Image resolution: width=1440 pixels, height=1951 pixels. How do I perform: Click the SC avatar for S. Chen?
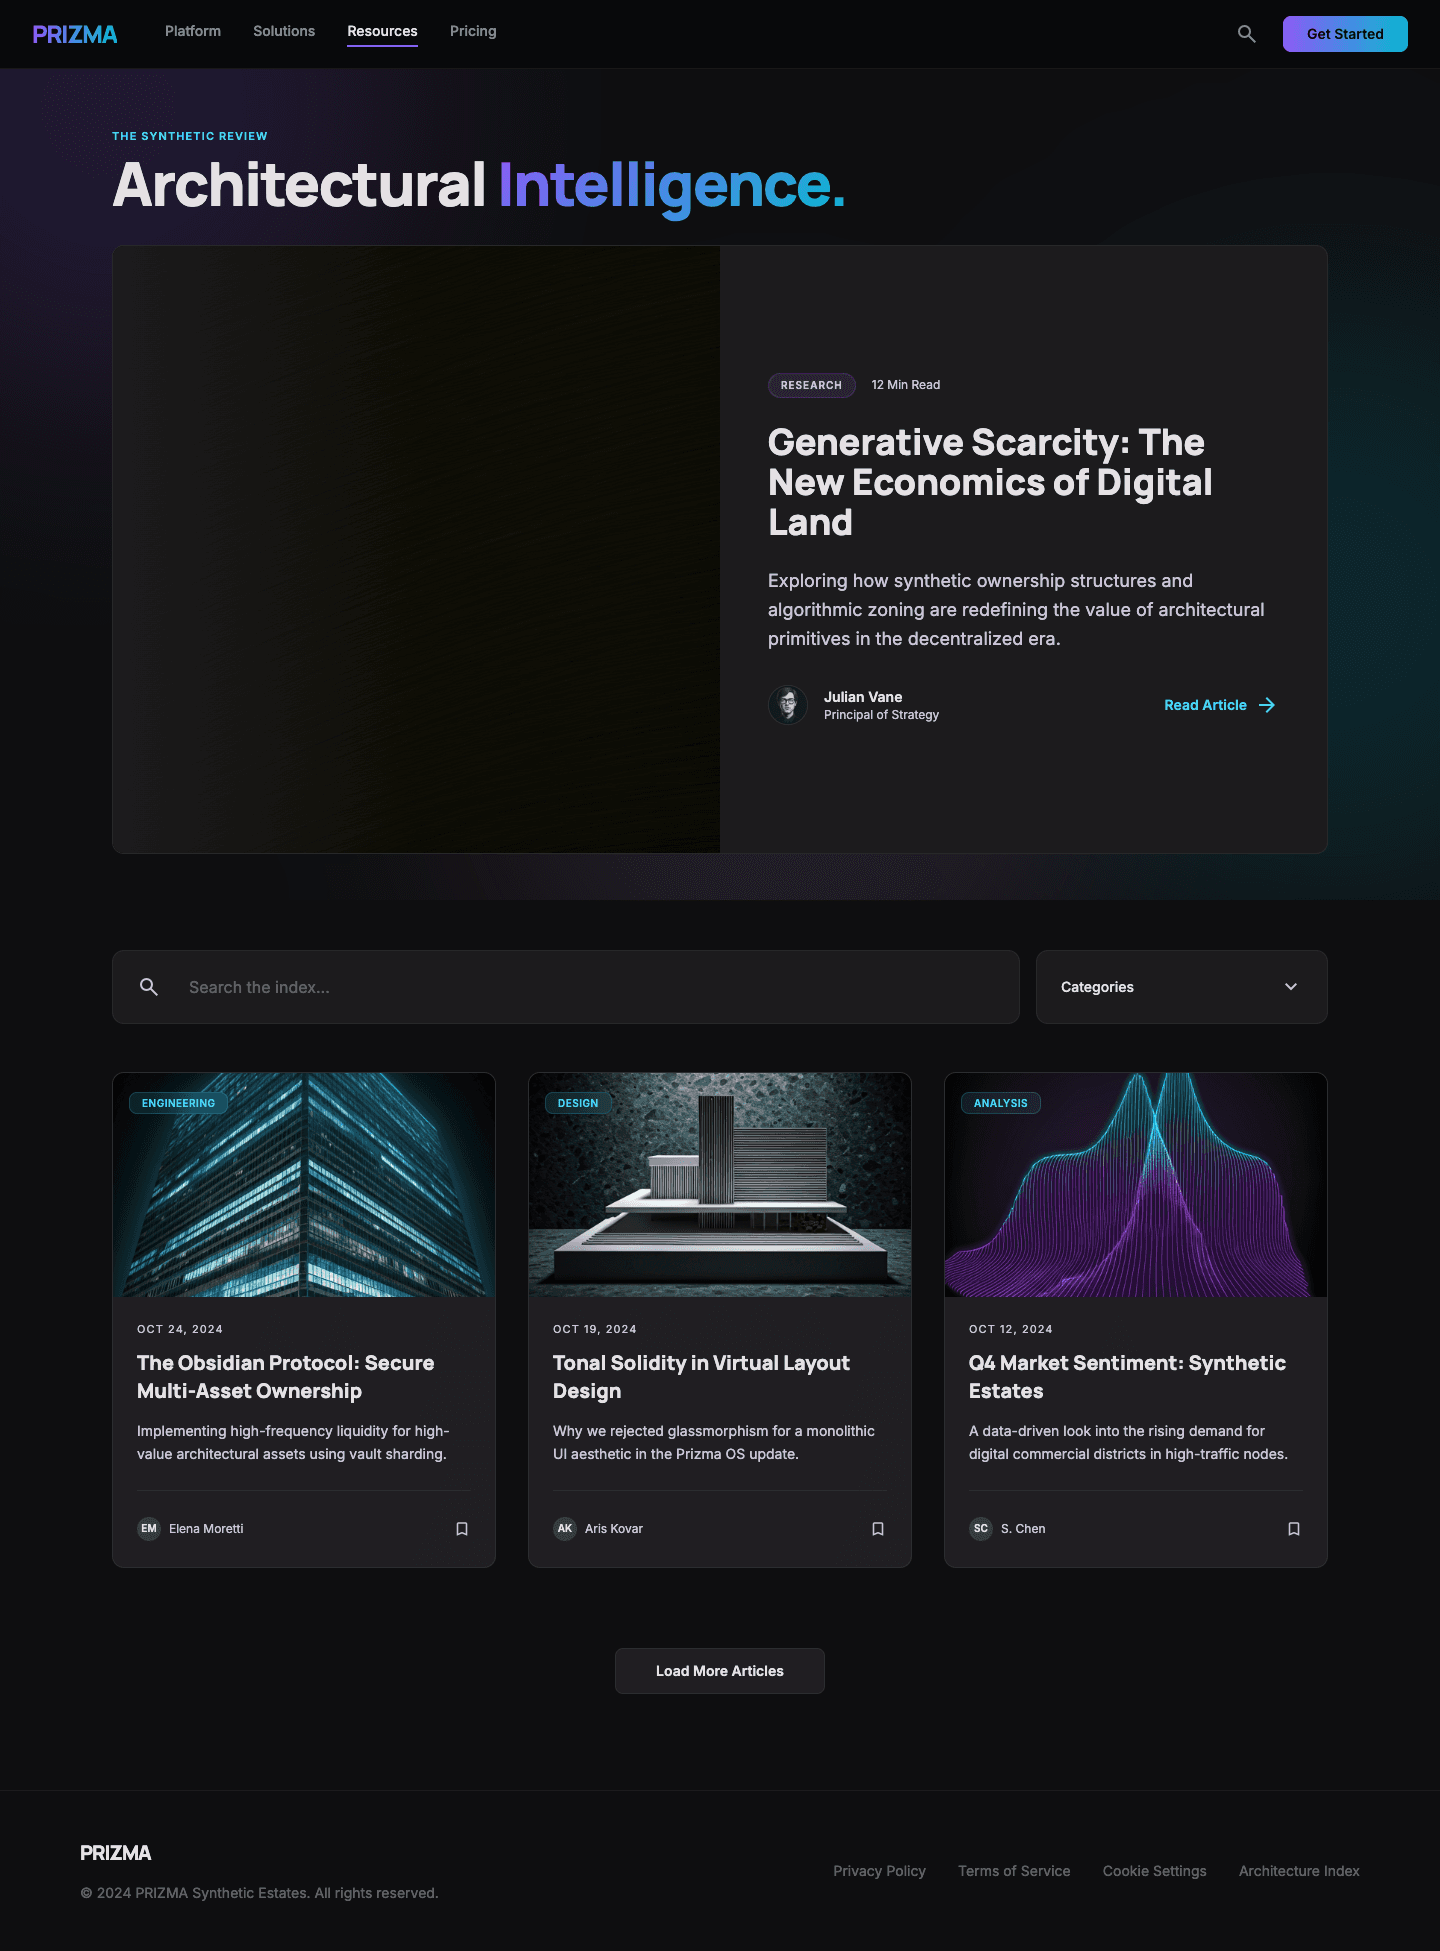tap(981, 1529)
